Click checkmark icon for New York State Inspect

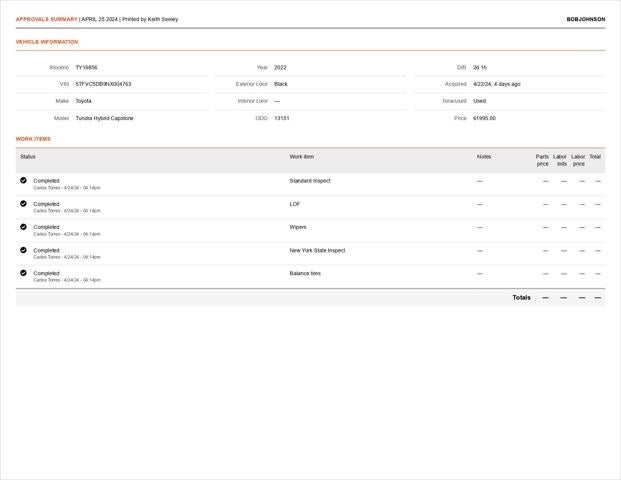coord(23,250)
